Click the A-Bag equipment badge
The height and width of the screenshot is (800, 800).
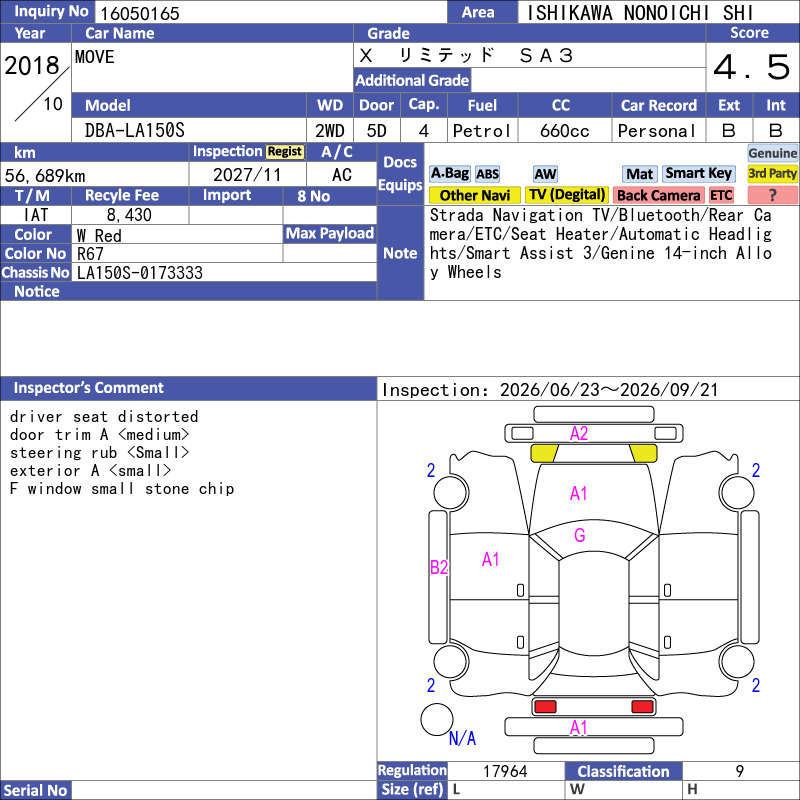tap(449, 174)
